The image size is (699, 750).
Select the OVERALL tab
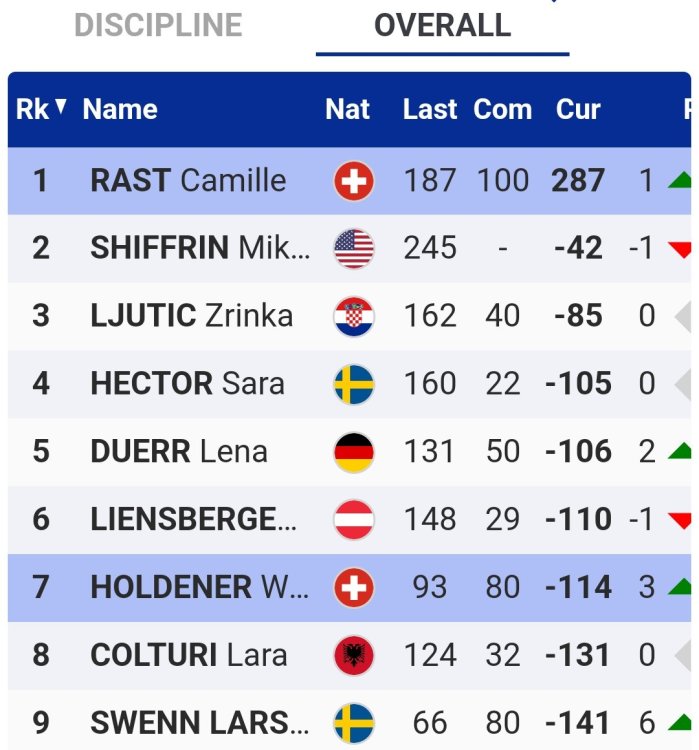[x=442, y=25]
